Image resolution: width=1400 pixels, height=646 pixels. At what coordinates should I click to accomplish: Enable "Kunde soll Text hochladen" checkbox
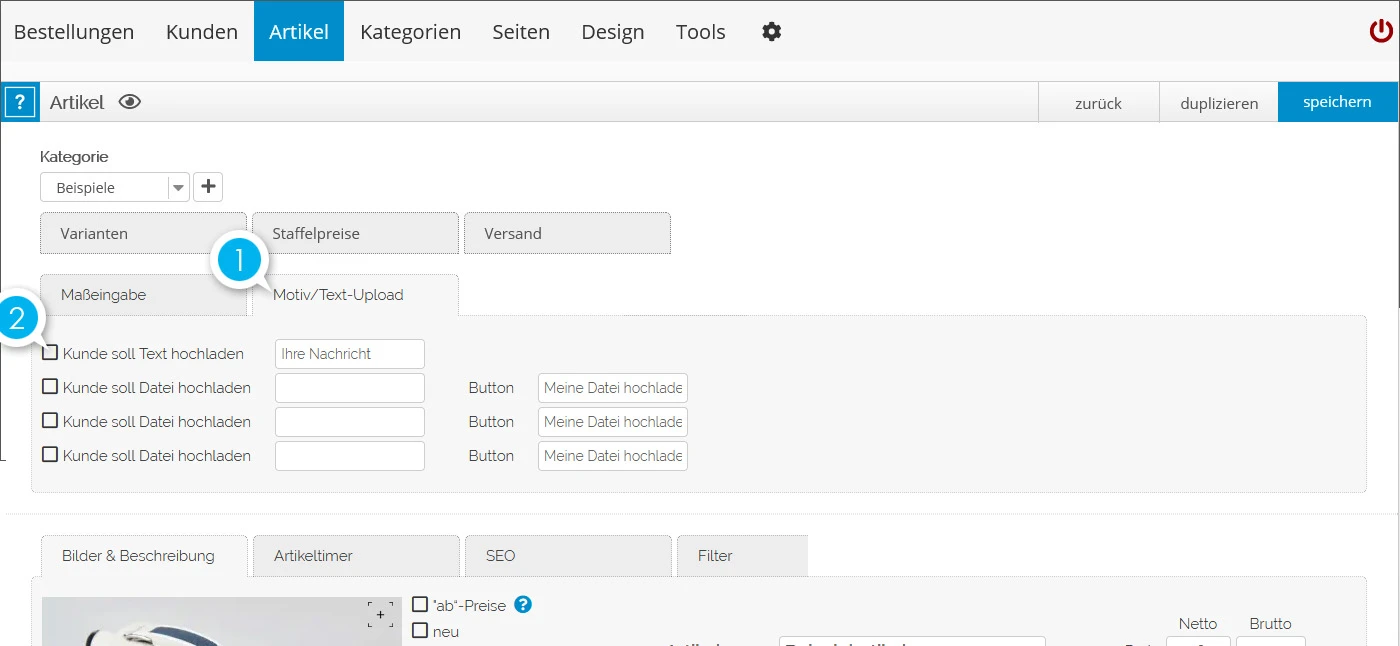point(50,353)
